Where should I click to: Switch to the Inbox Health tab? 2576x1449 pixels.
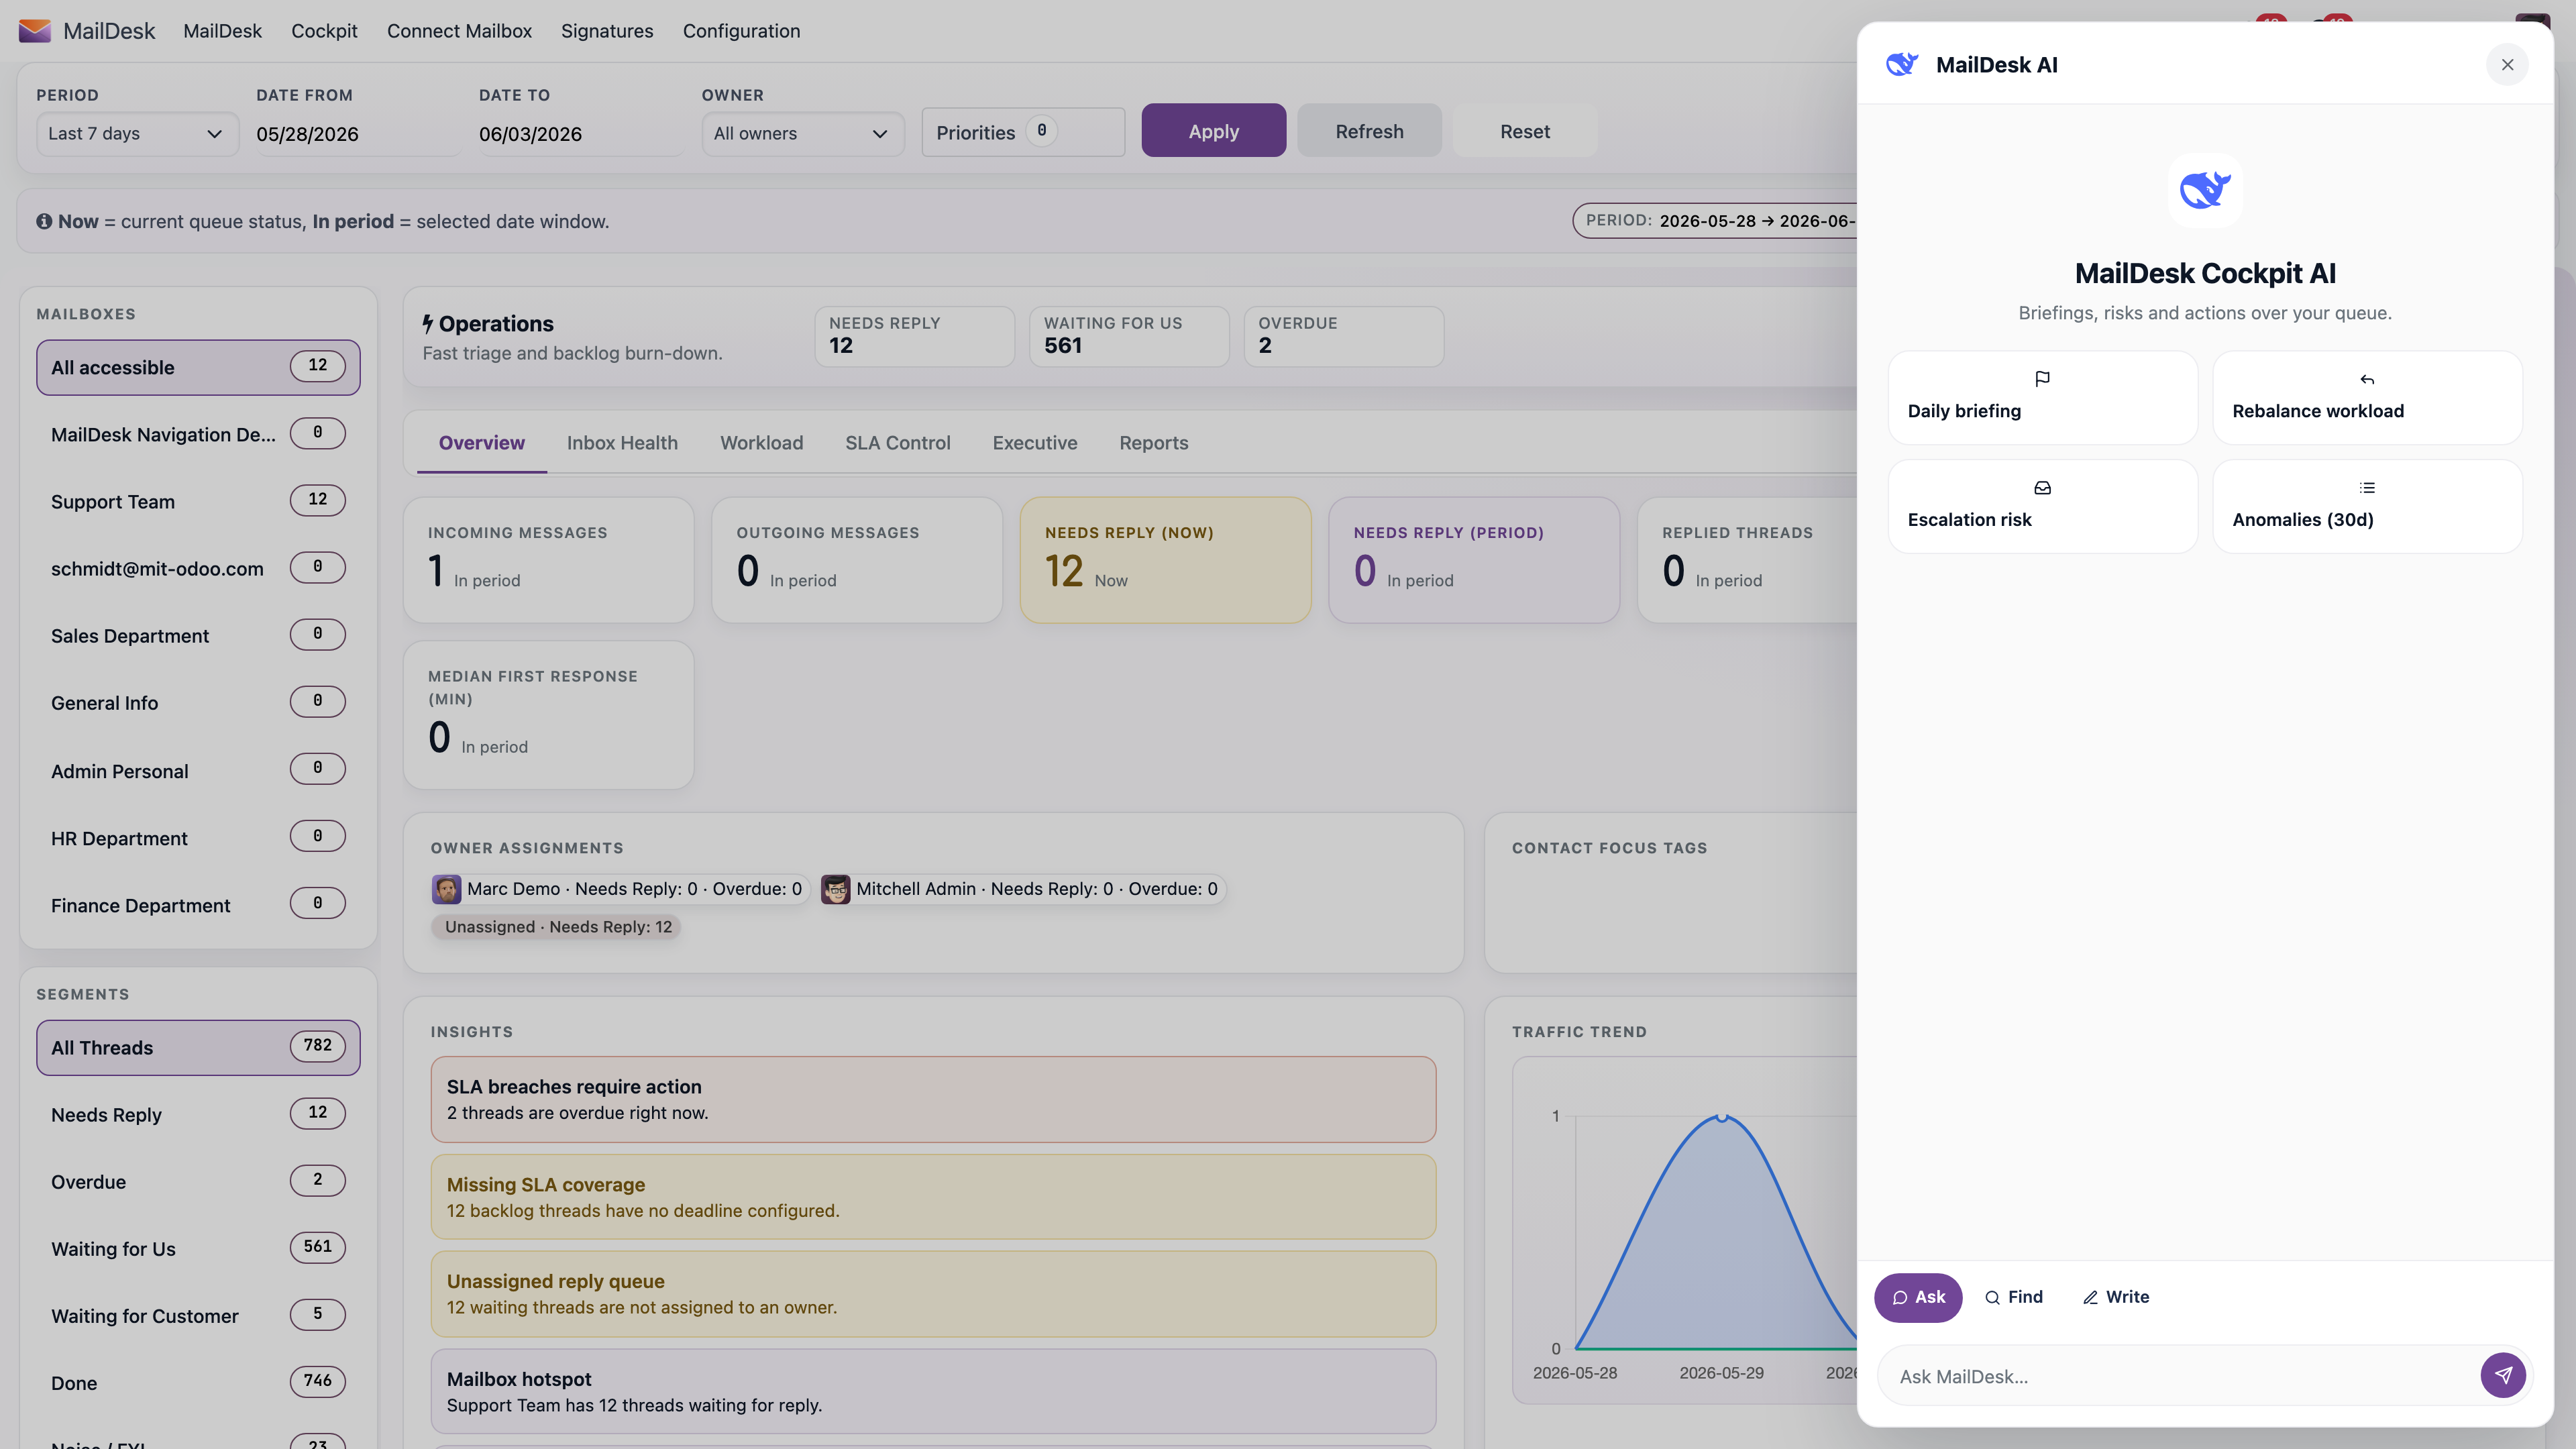click(x=622, y=443)
